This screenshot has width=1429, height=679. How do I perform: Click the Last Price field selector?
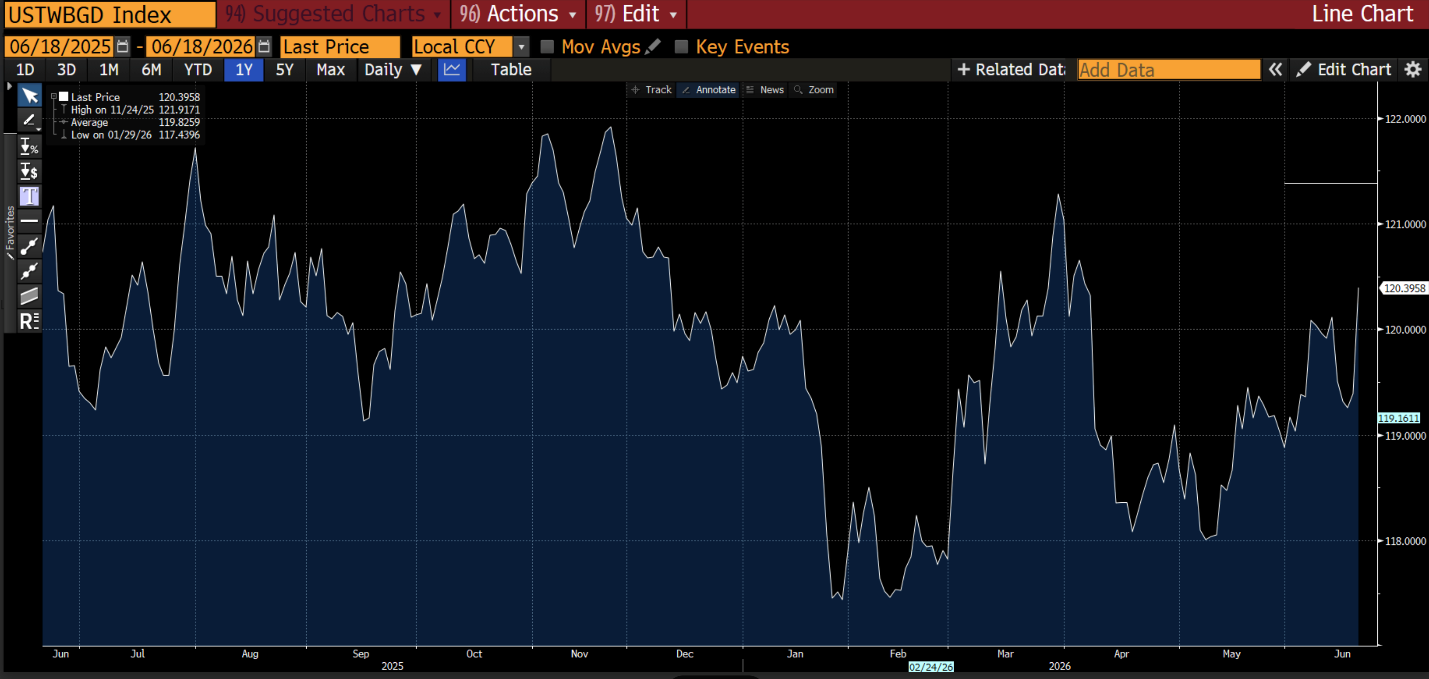tap(340, 47)
